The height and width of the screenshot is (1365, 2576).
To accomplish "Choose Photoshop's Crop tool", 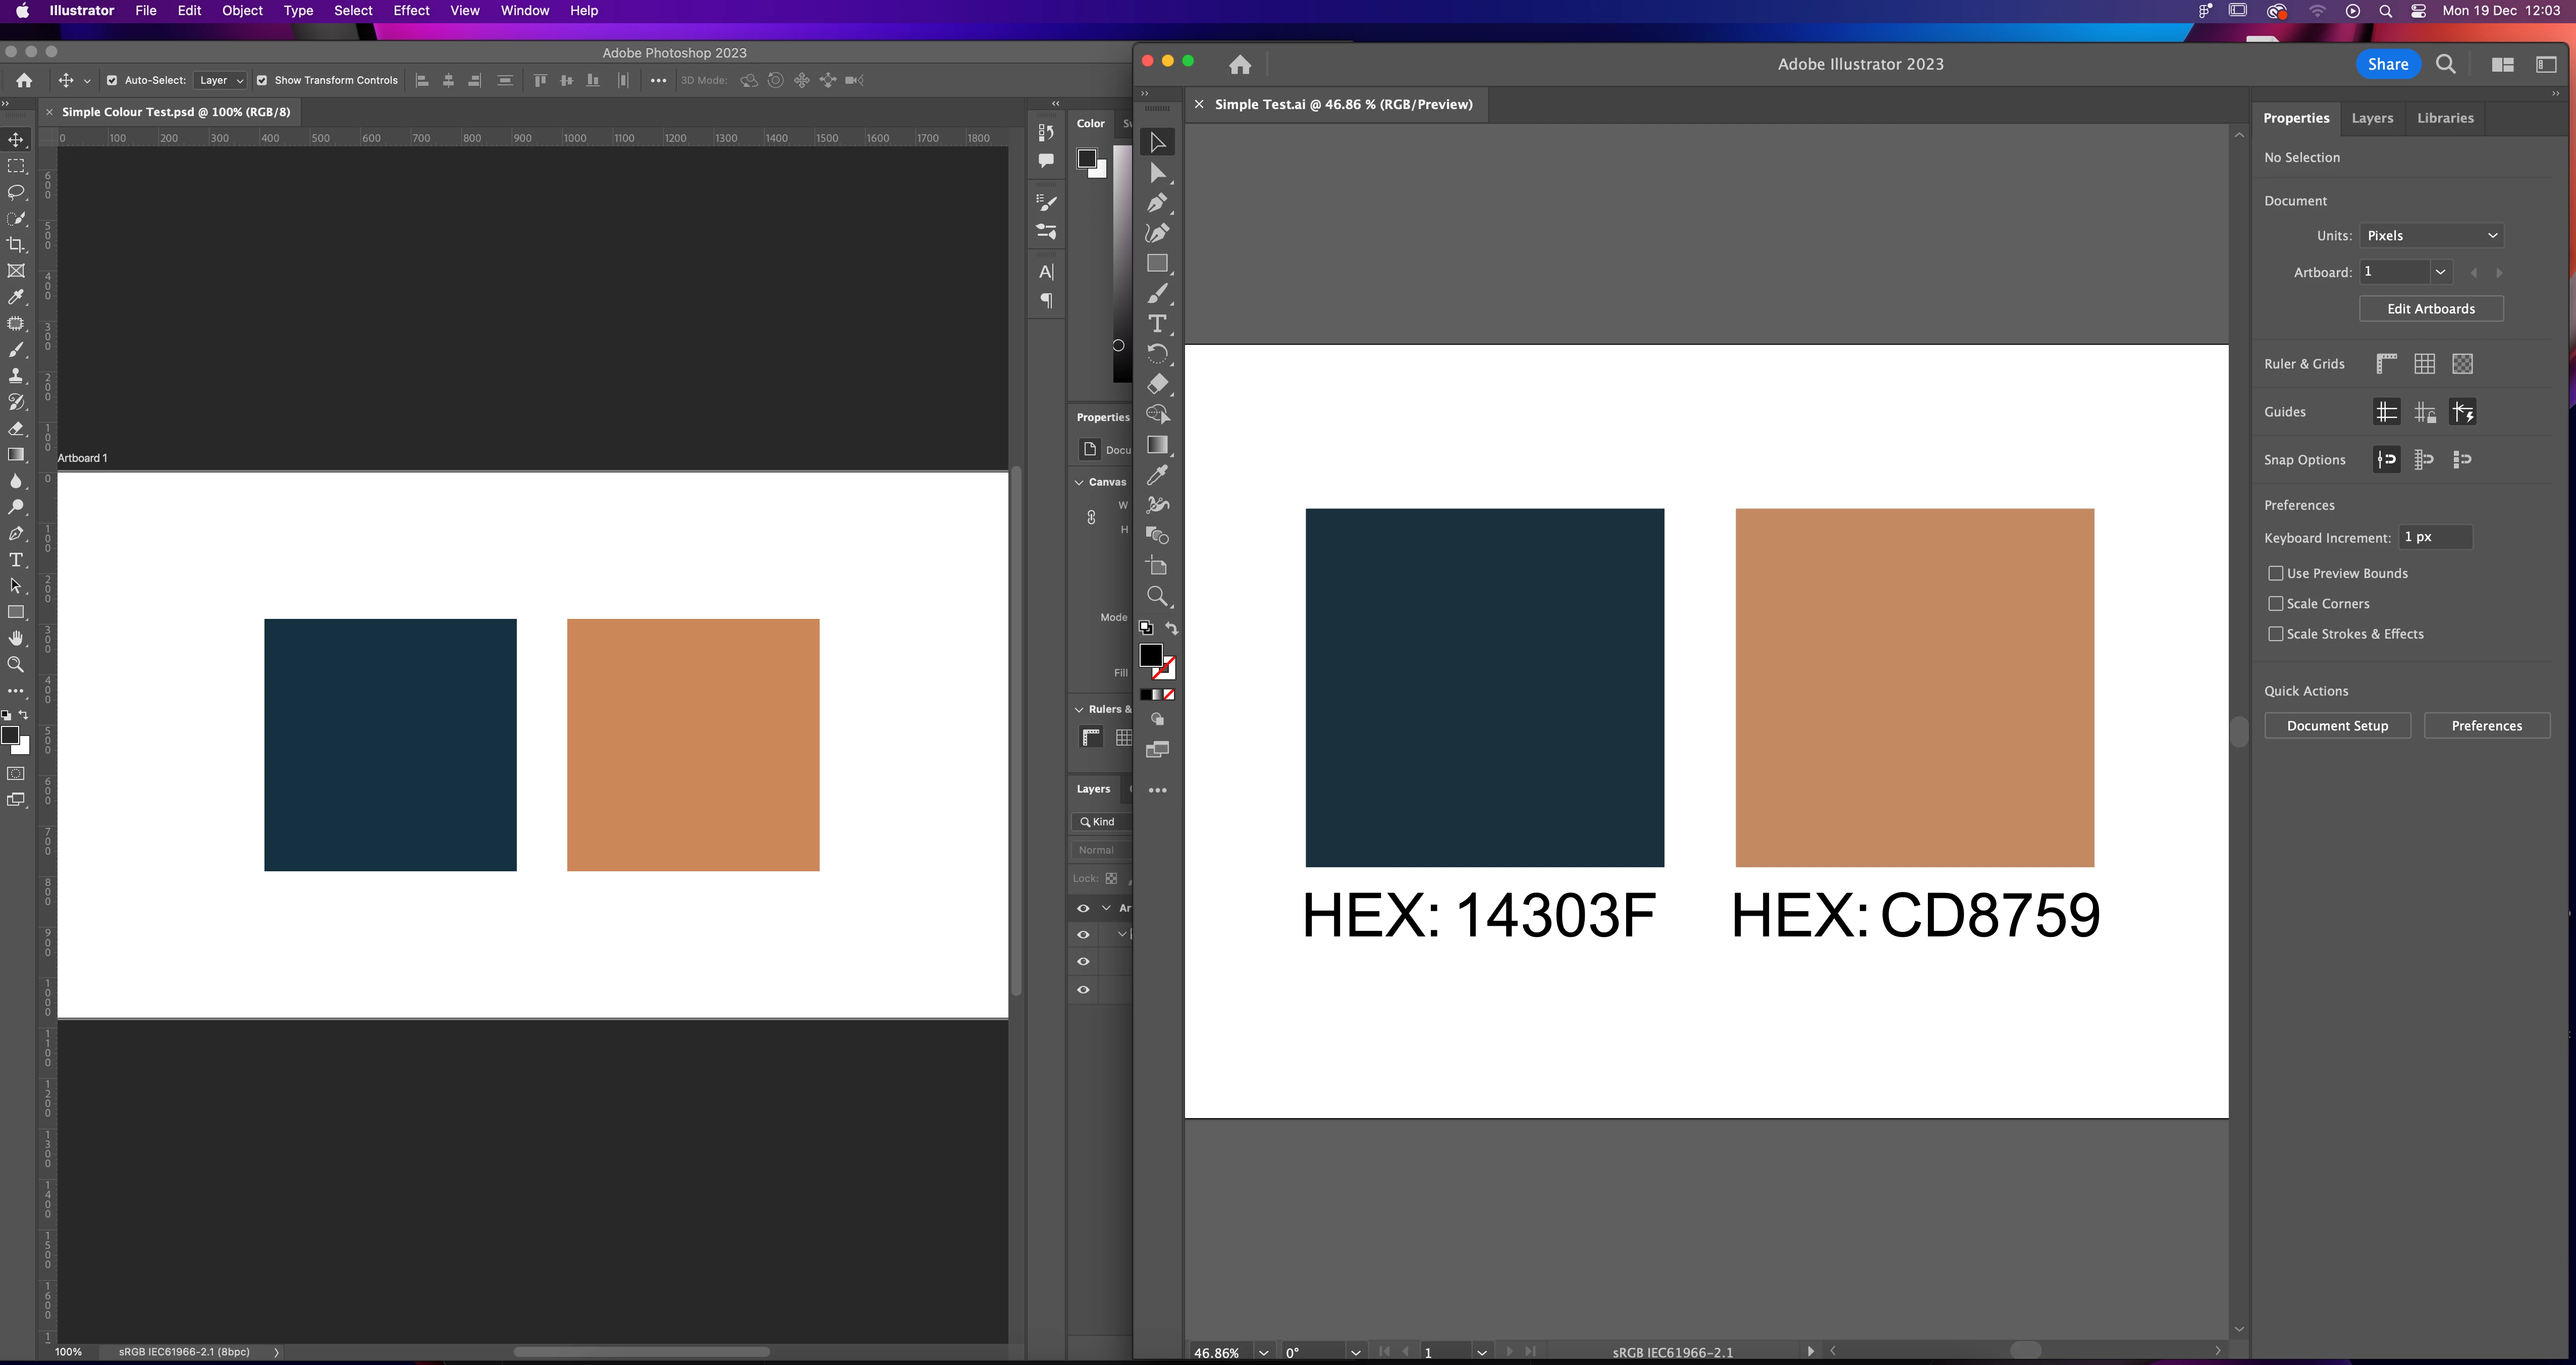I will pyautogui.click(x=16, y=245).
